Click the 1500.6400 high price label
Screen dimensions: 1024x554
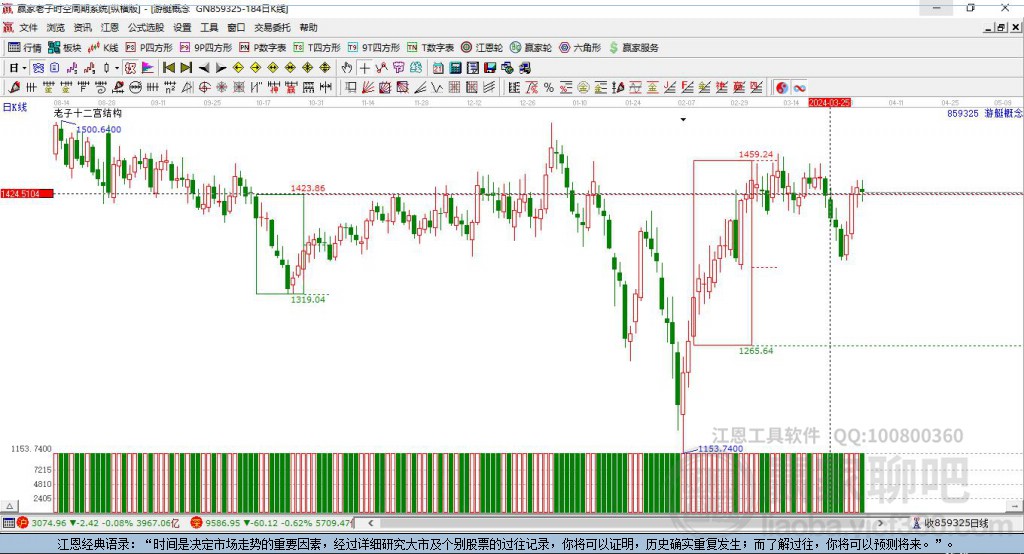point(99,129)
